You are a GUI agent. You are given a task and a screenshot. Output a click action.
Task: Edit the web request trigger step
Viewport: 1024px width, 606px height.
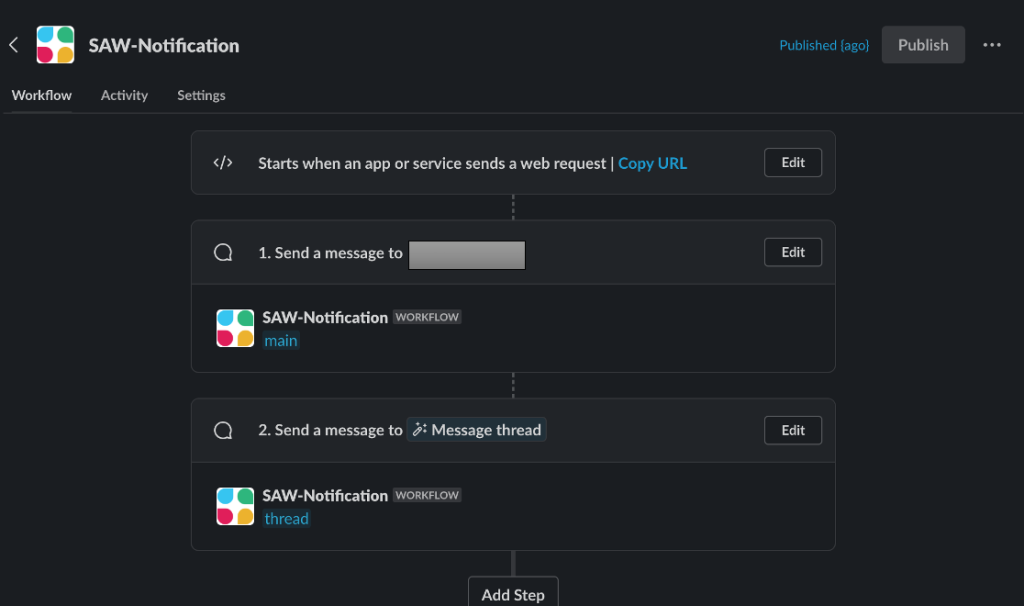click(792, 162)
